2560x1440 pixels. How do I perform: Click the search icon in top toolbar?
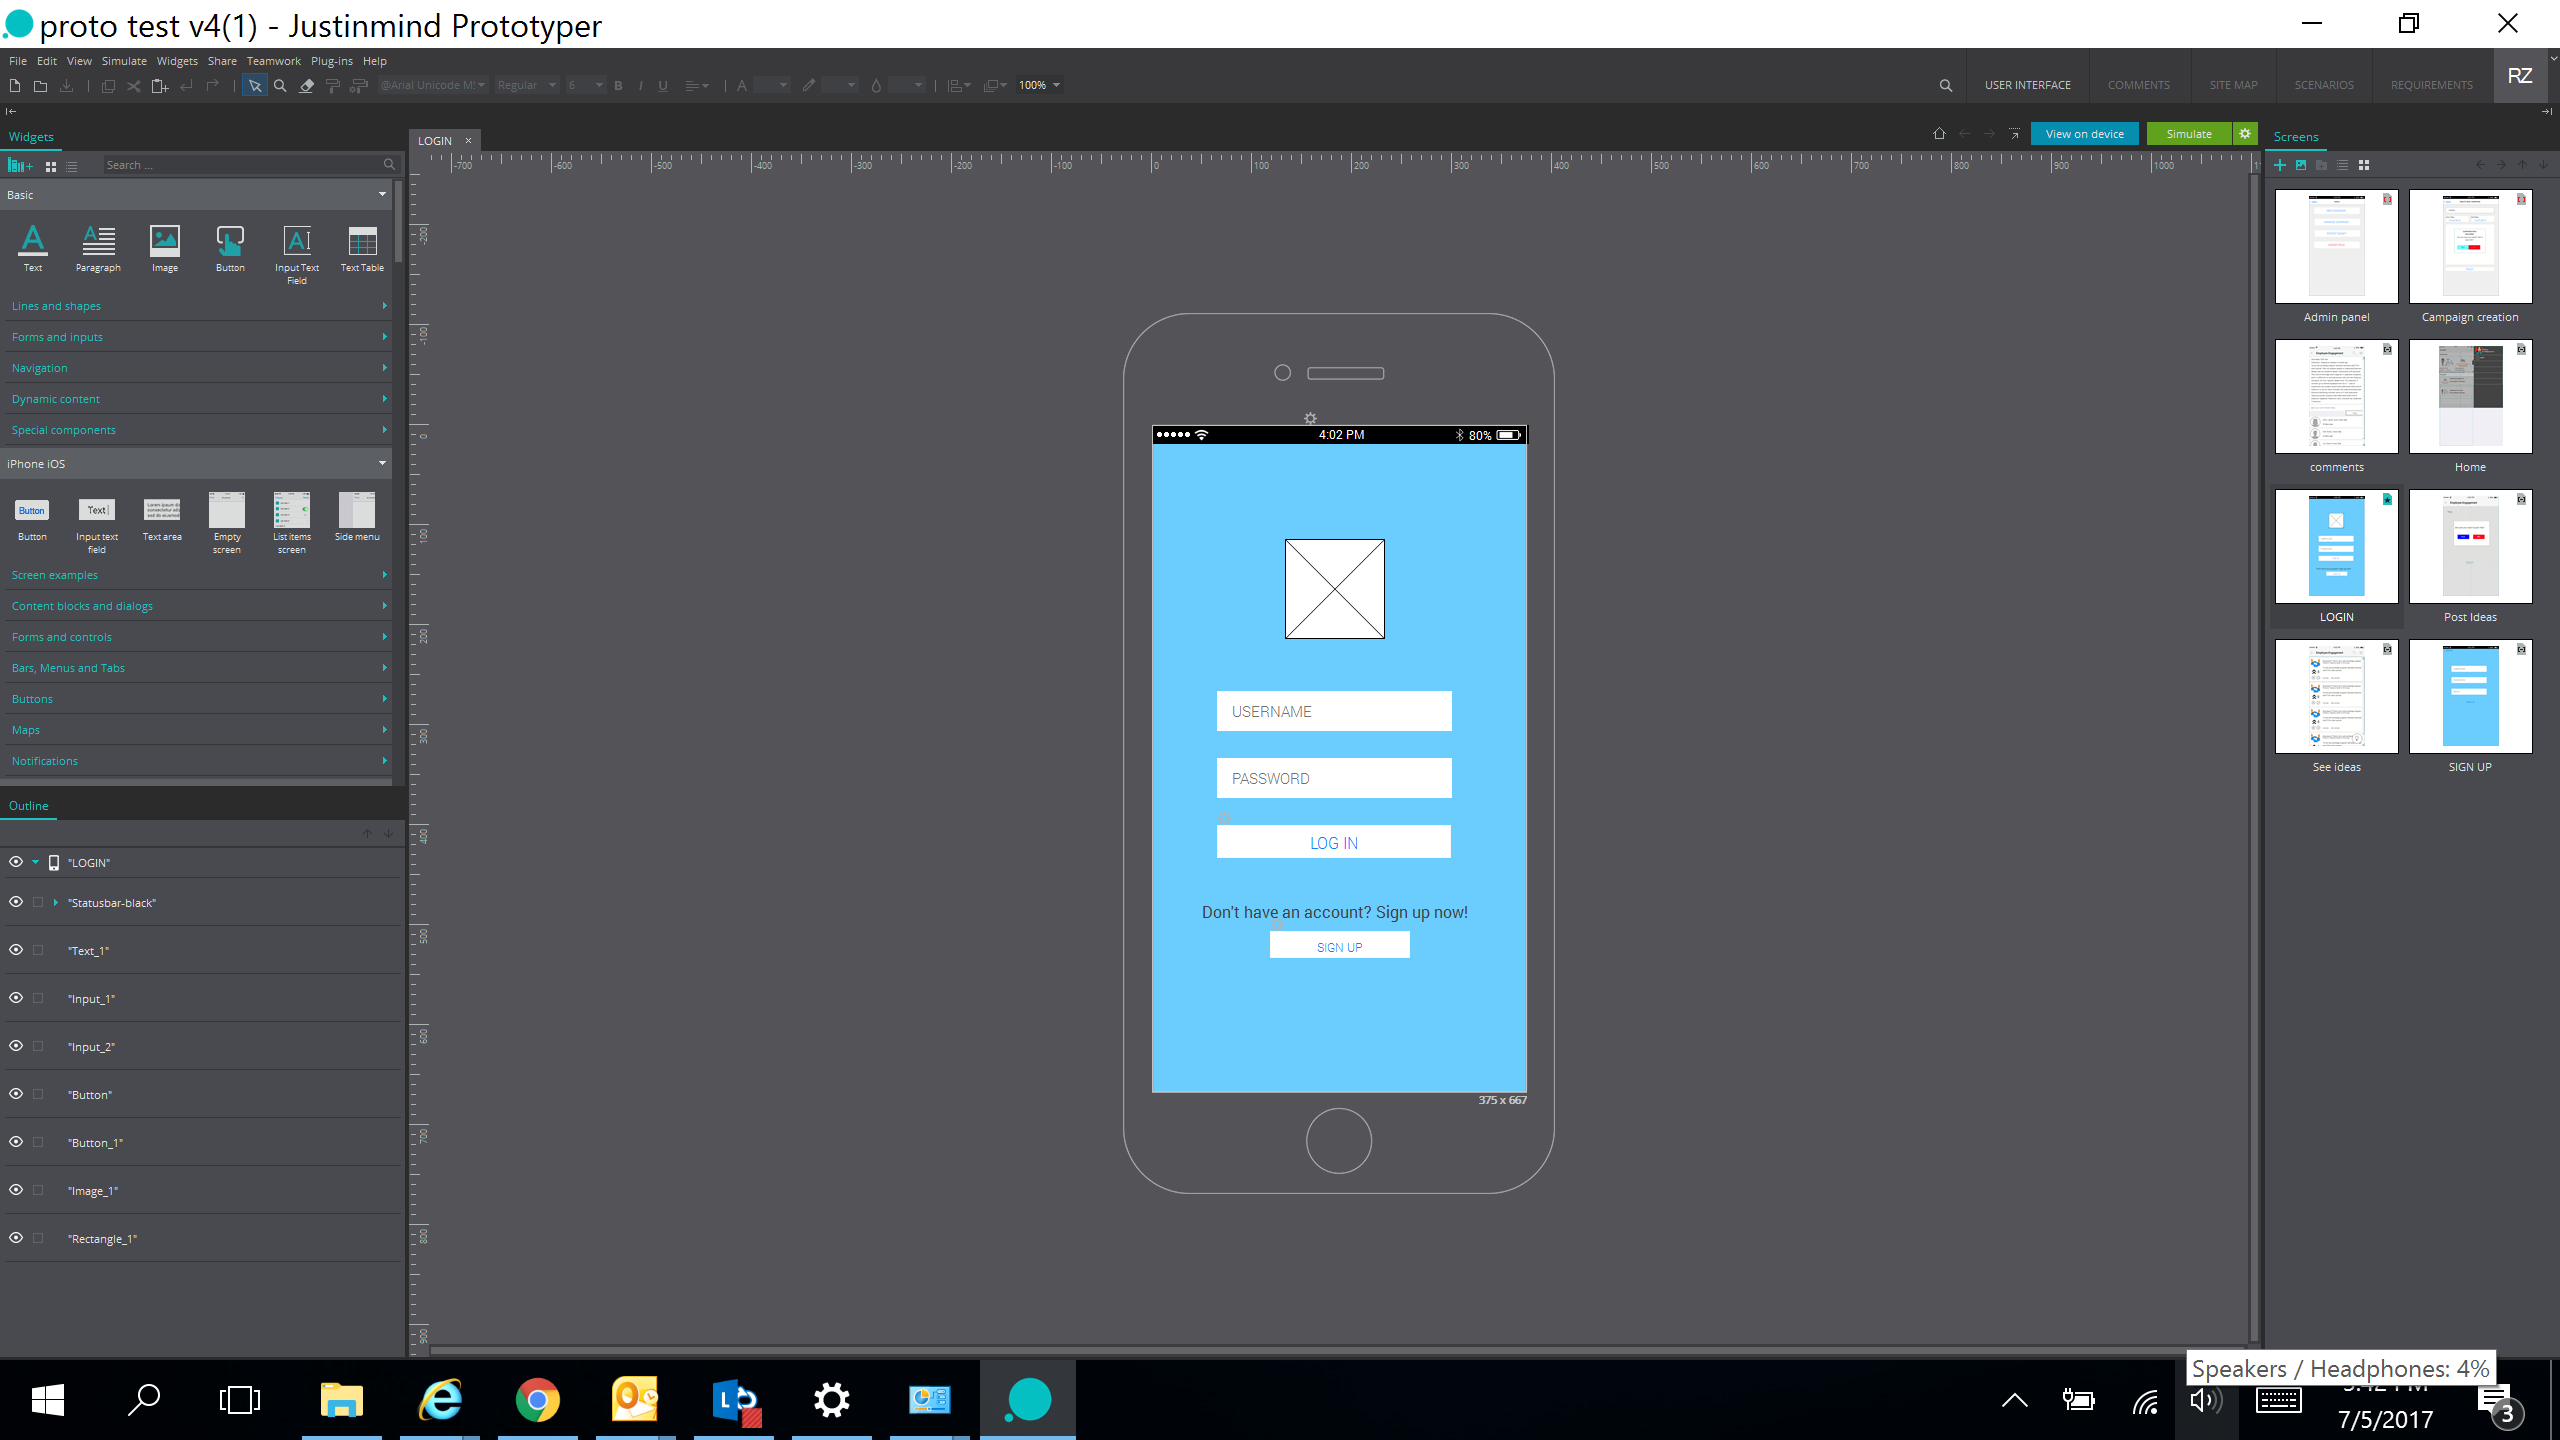point(1945,85)
